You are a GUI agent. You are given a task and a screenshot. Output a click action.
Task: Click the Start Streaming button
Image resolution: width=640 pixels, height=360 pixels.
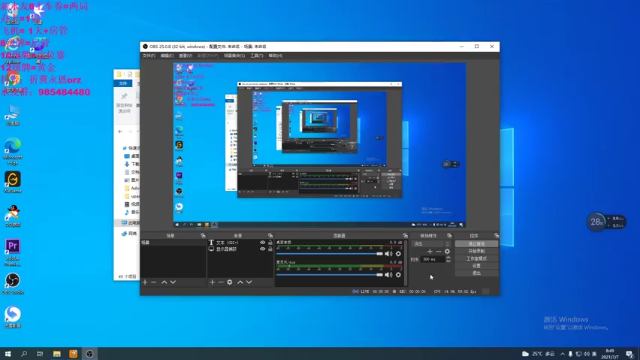(476, 244)
